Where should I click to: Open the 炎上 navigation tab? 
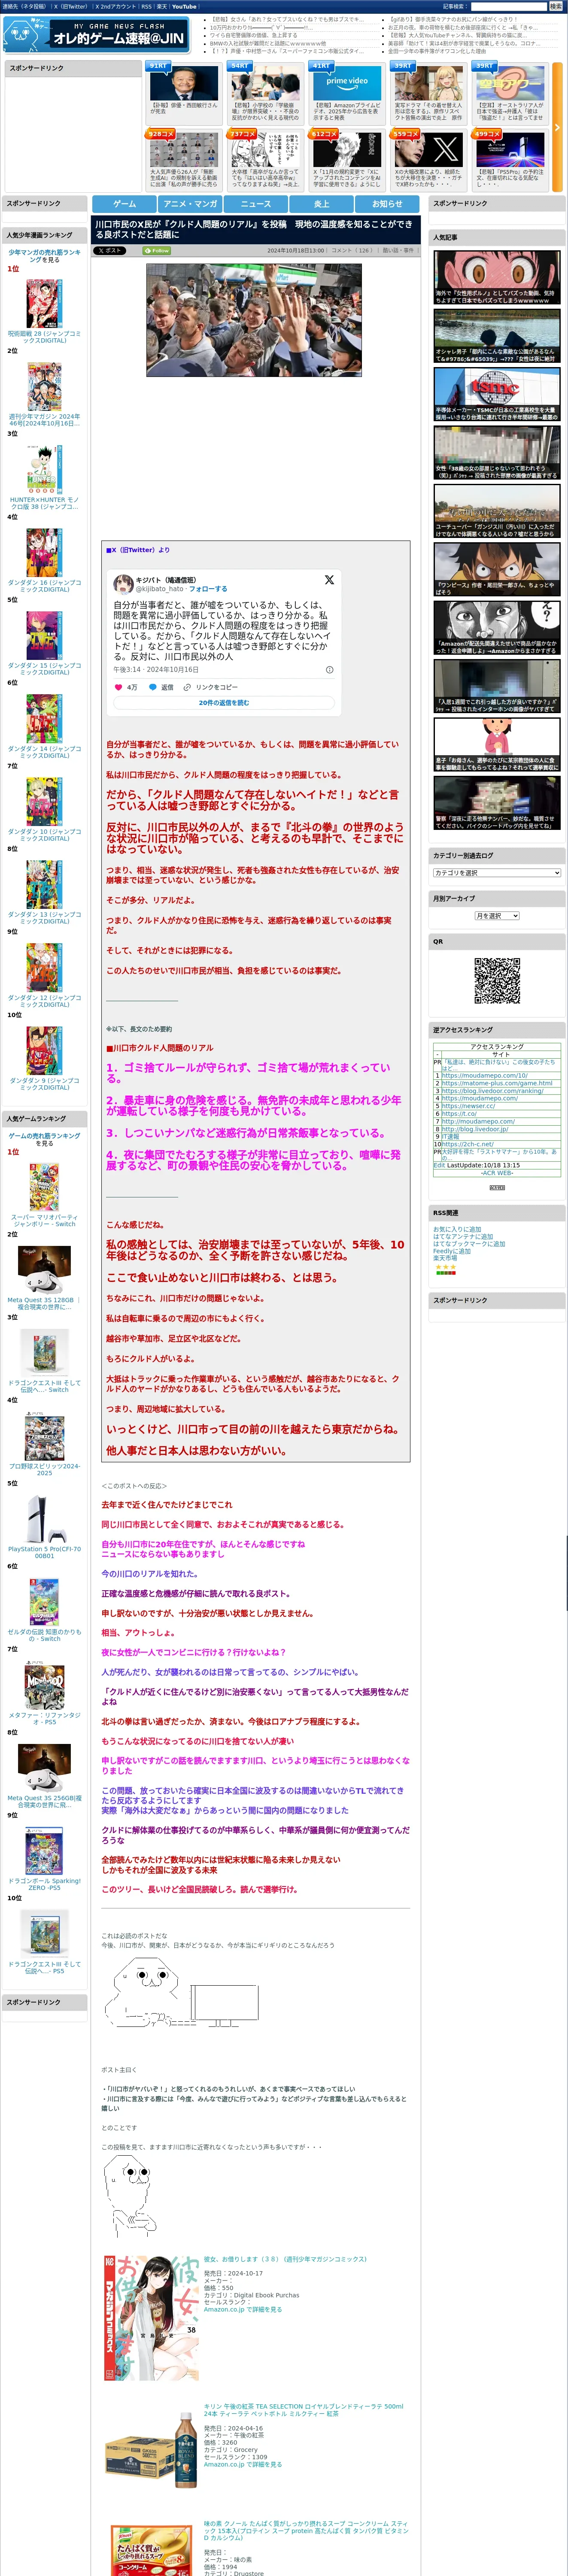(321, 203)
